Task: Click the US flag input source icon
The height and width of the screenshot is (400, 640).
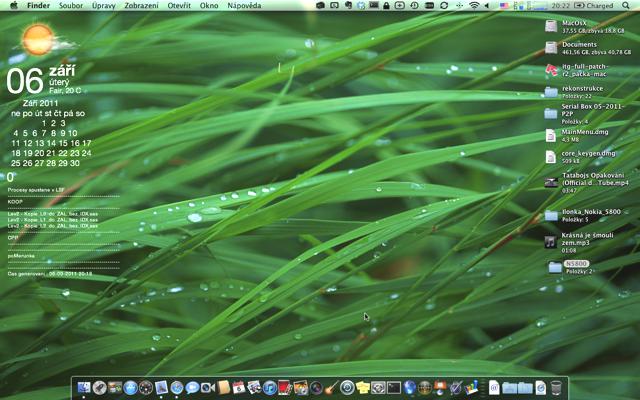Action: (504, 5)
